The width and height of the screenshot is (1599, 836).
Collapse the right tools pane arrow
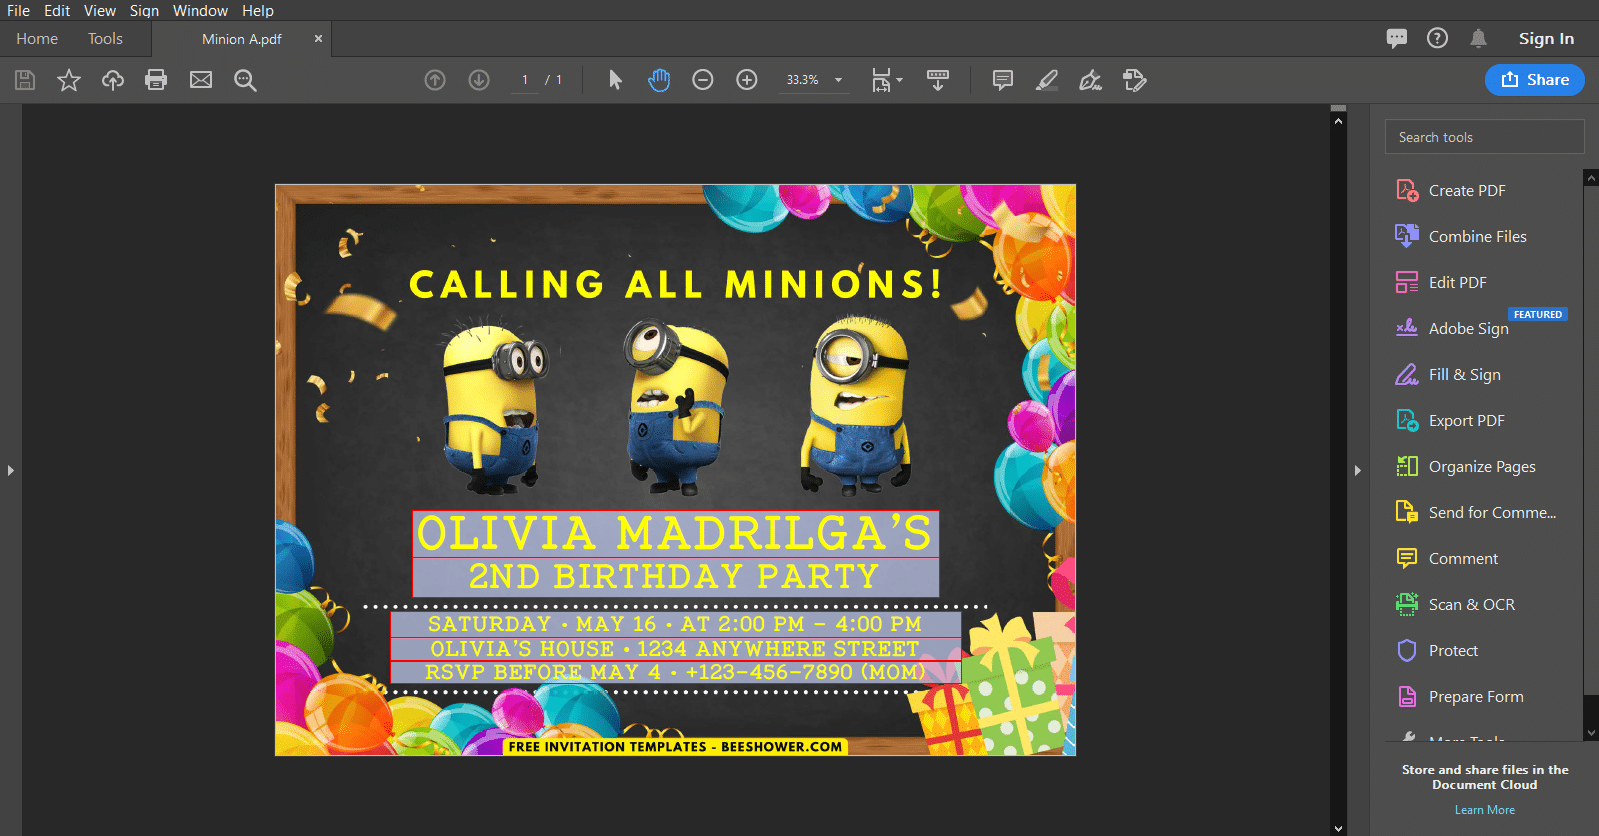click(1357, 470)
